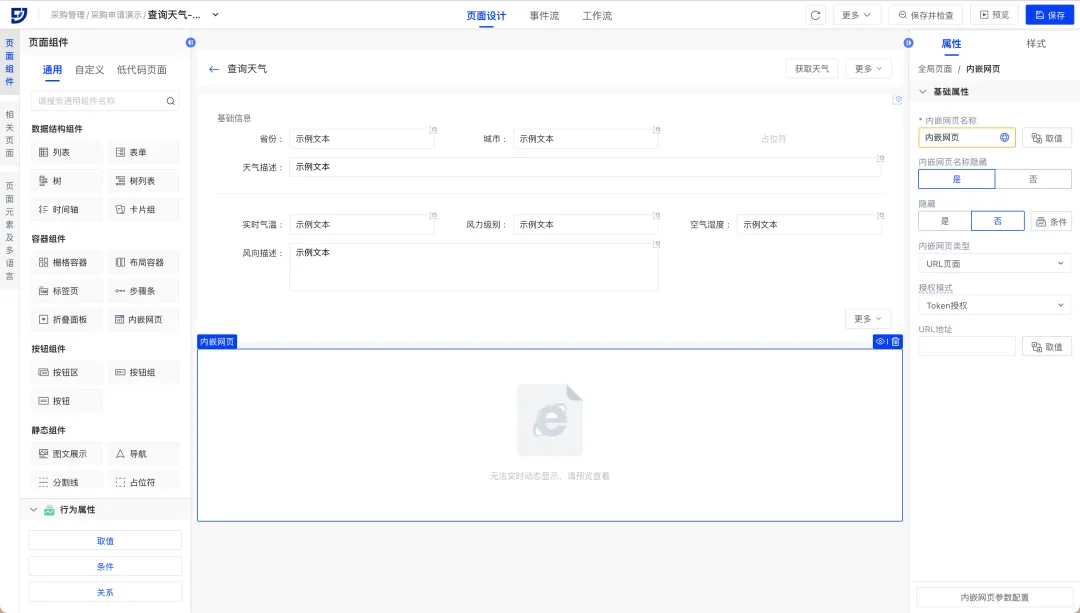The width and height of the screenshot is (1080, 613).
Task: Select the 时间轴 component
Action: 67,209
